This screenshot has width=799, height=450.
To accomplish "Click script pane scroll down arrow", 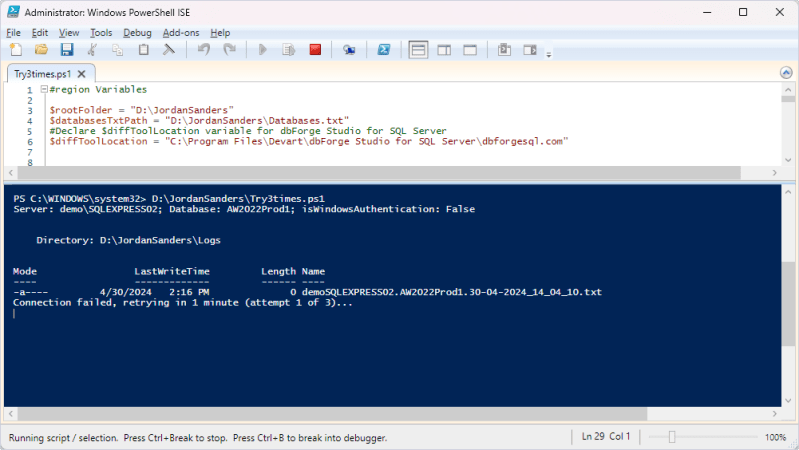I will coord(788,160).
